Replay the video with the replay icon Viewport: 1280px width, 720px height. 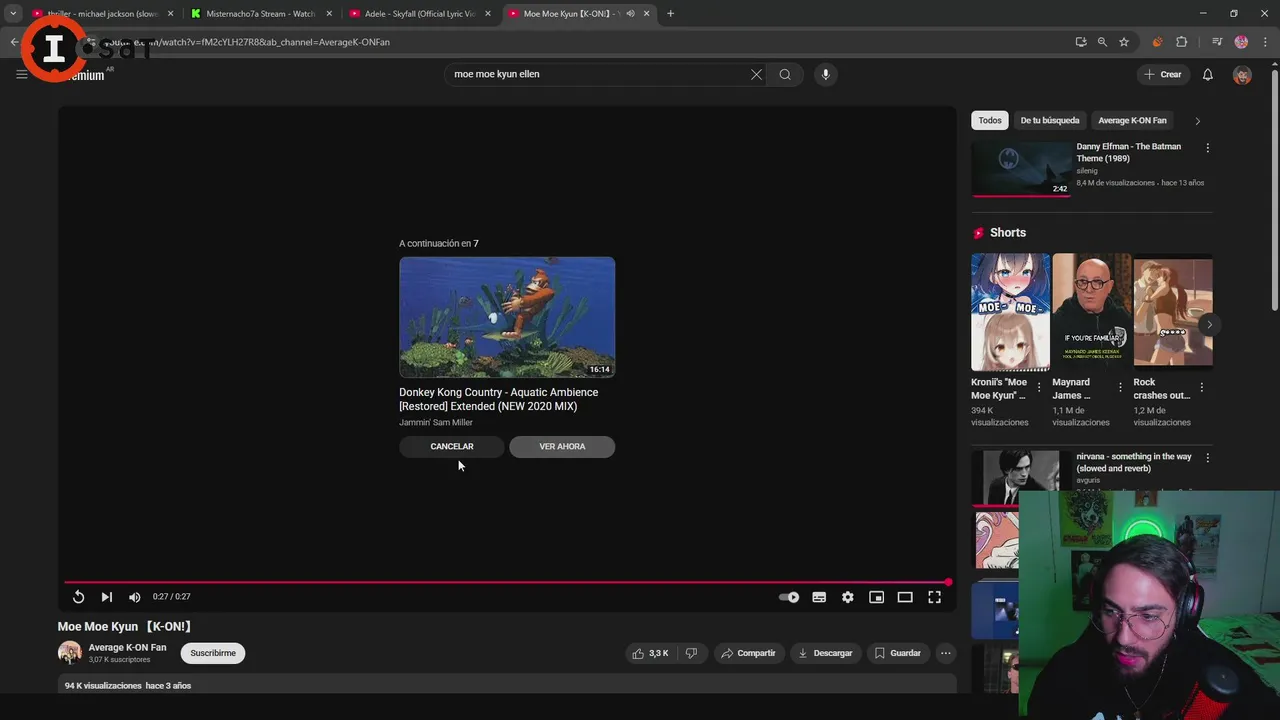click(78, 597)
